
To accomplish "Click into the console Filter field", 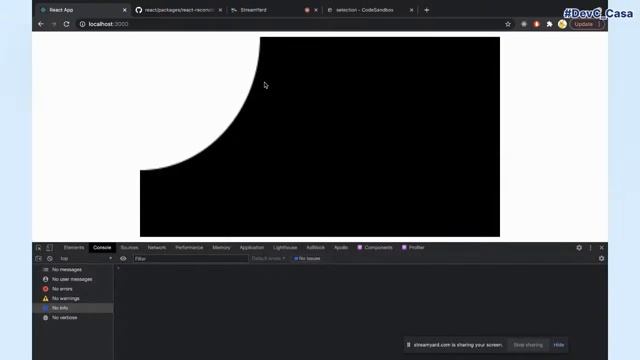I will tap(191, 258).
